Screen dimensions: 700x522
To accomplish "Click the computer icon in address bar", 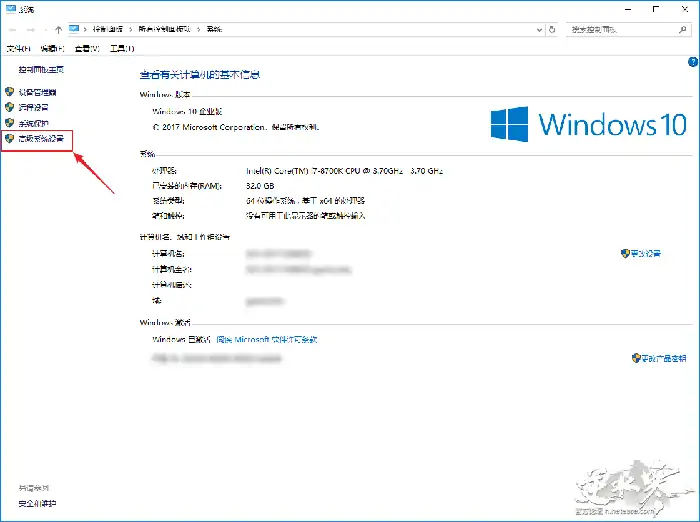I will tap(74, 29).
